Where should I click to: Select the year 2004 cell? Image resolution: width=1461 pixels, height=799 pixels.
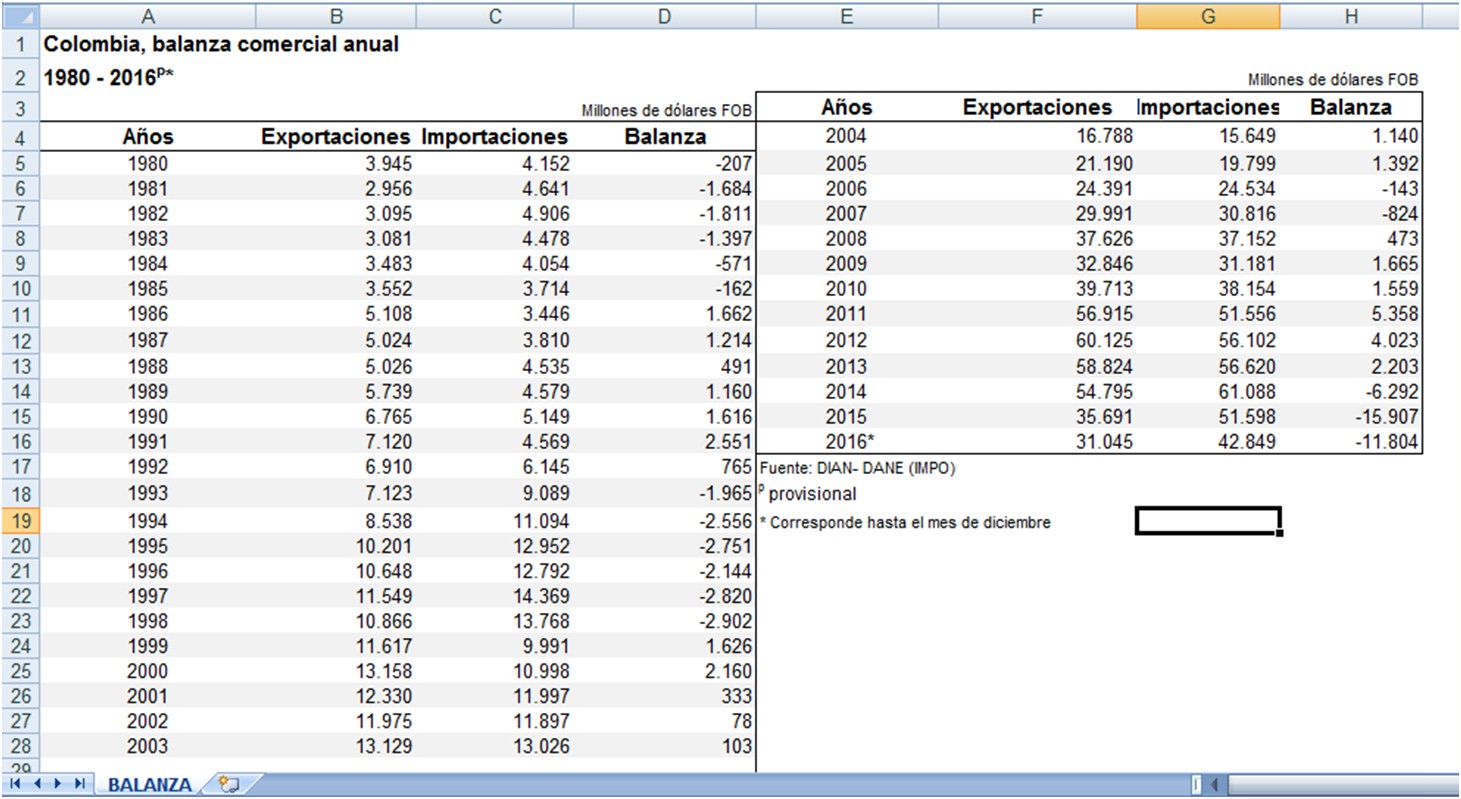846,137
